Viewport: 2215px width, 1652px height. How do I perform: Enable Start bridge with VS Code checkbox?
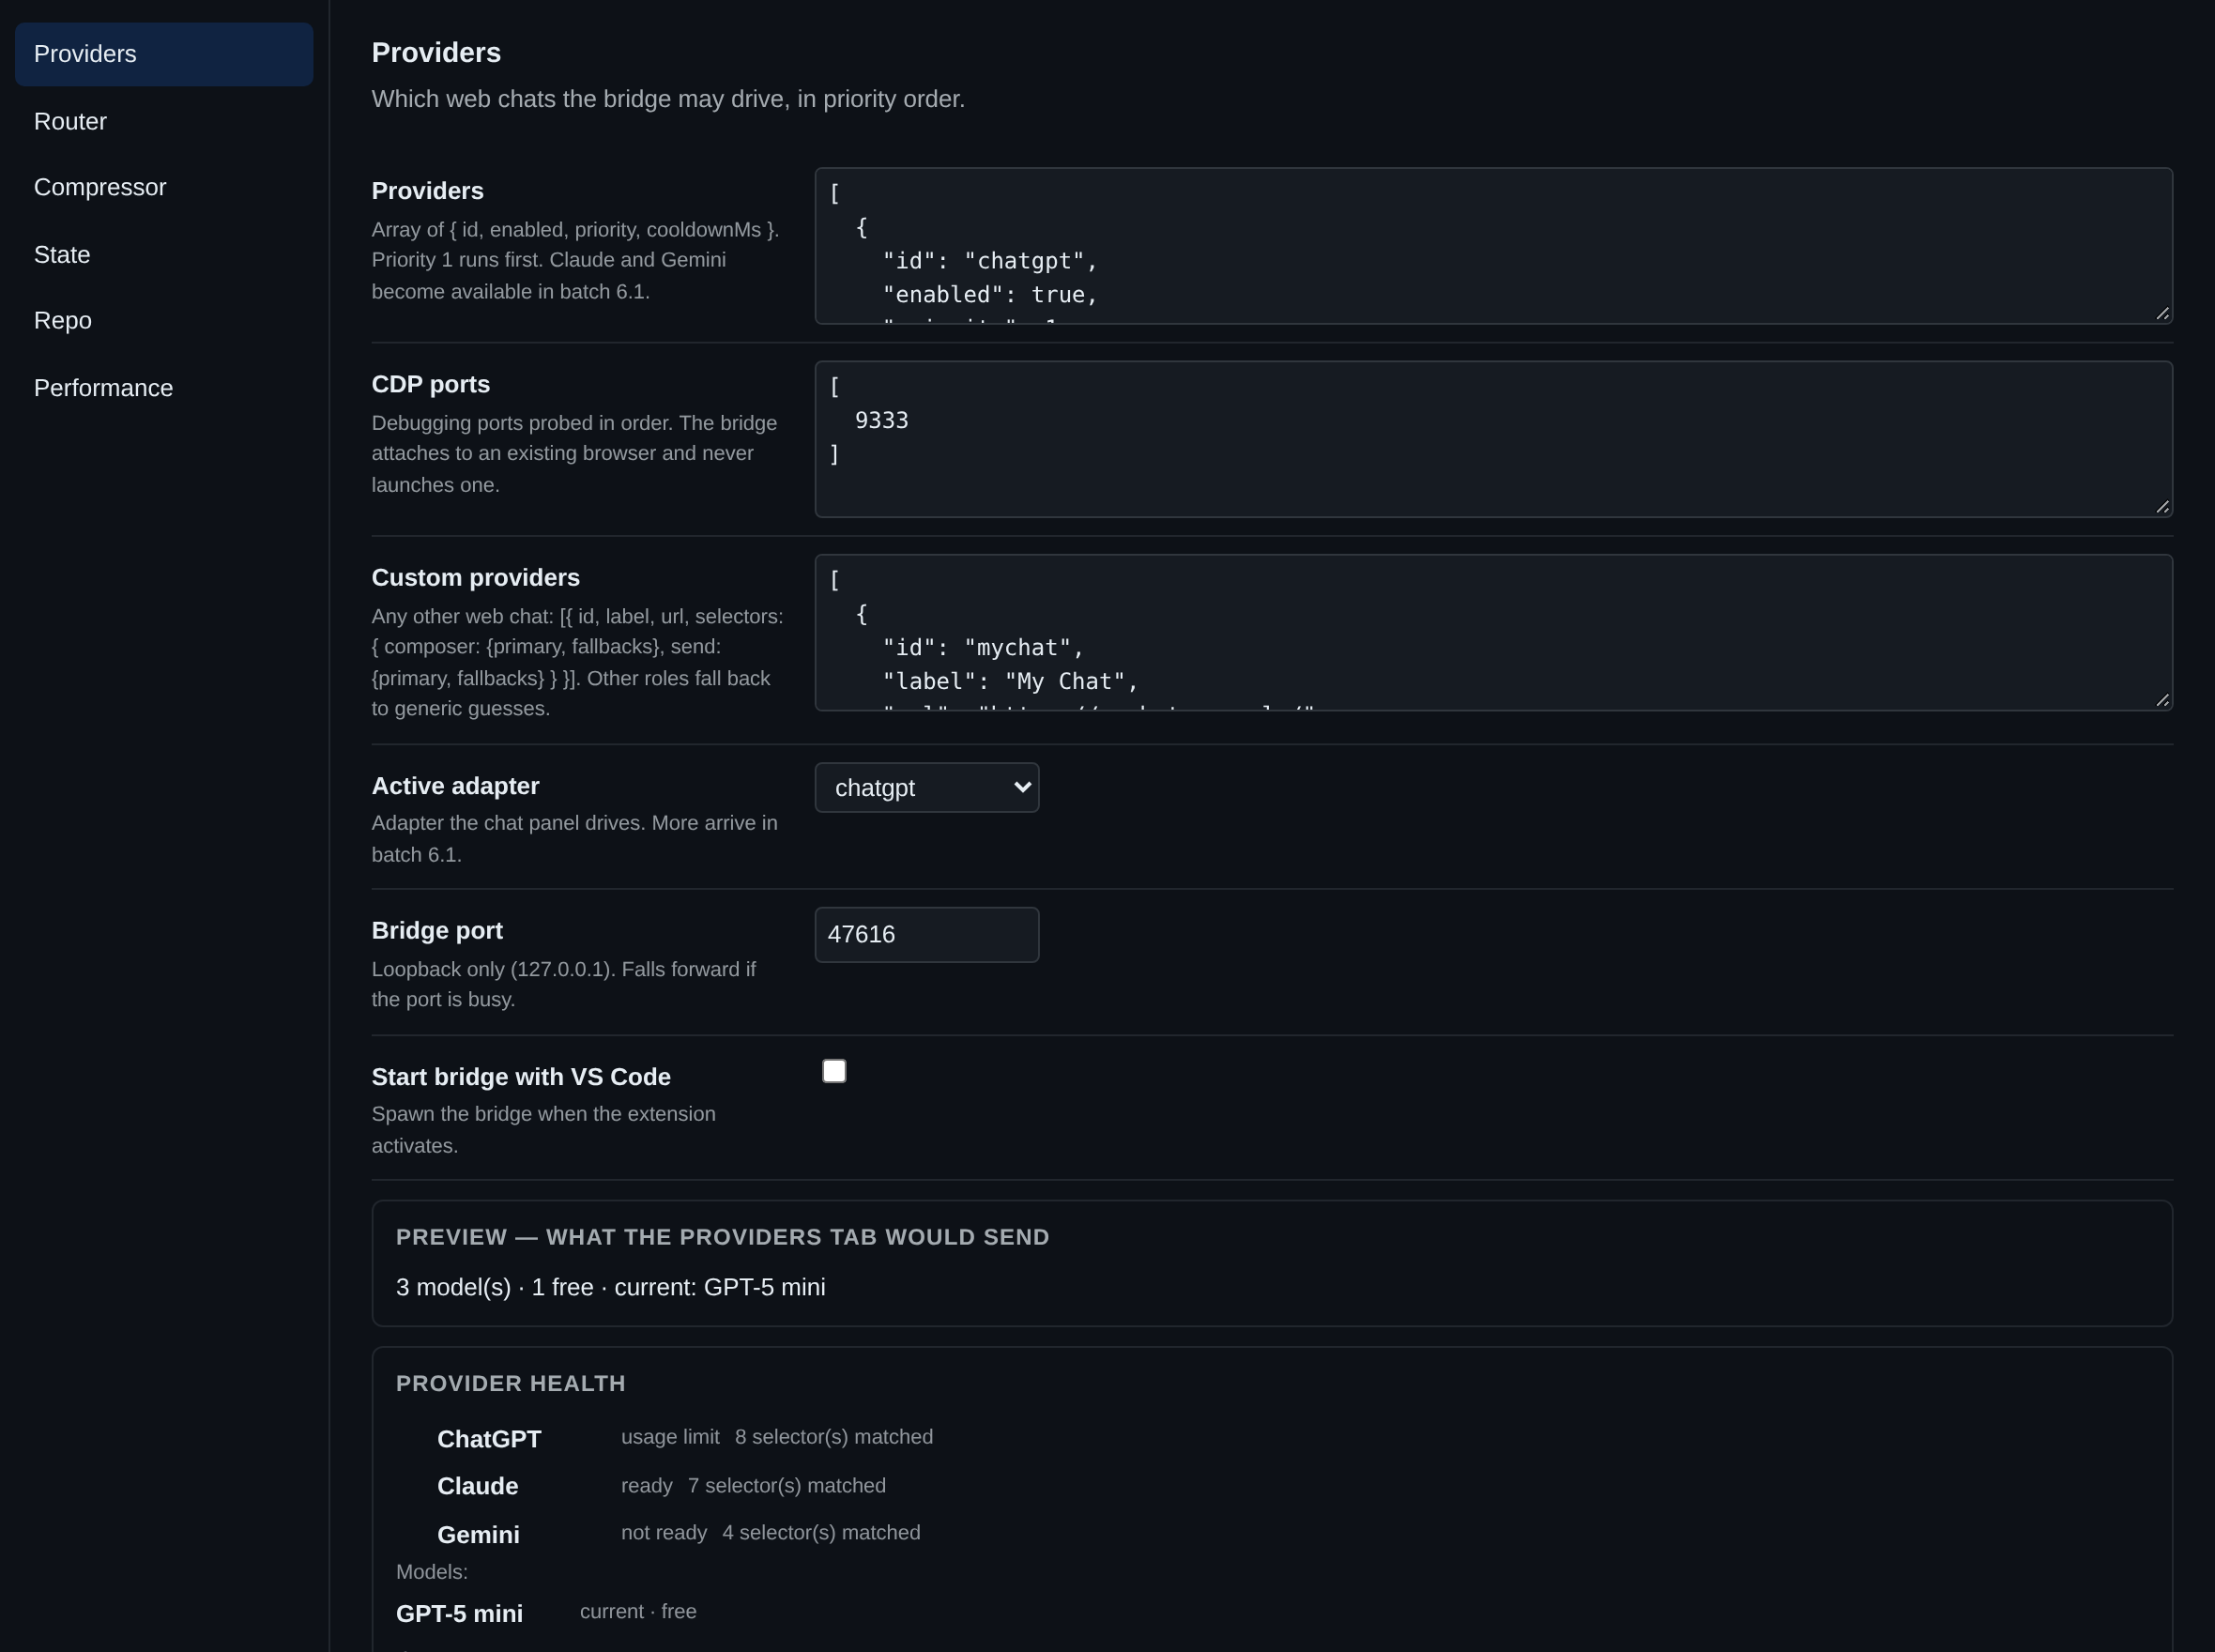pos(834,1071)
